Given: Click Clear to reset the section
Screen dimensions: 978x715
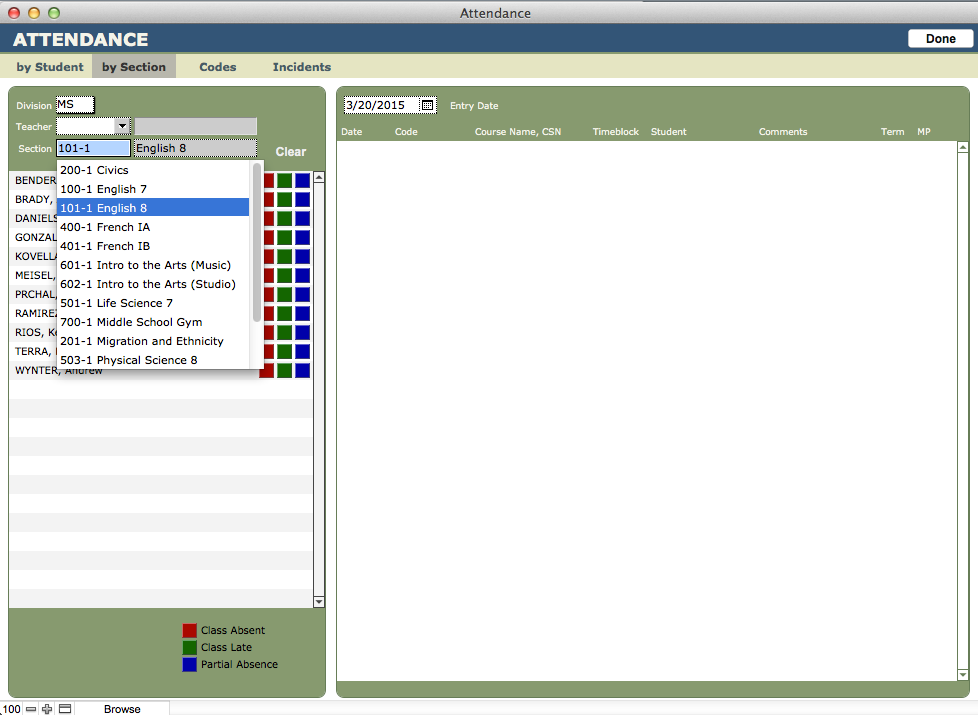Looking at the screenshot, I should (291, 152).
